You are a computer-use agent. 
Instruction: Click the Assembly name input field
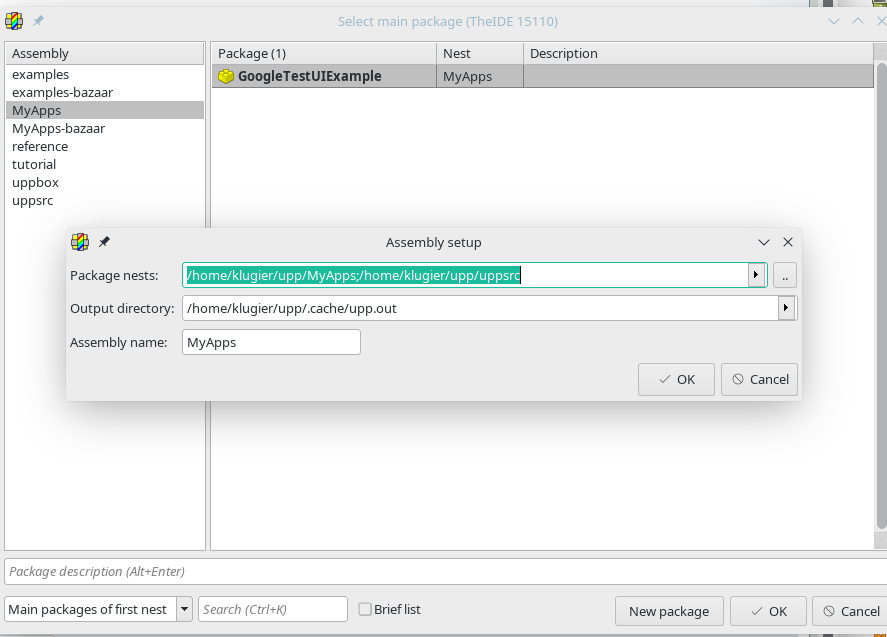coord(271,342)
